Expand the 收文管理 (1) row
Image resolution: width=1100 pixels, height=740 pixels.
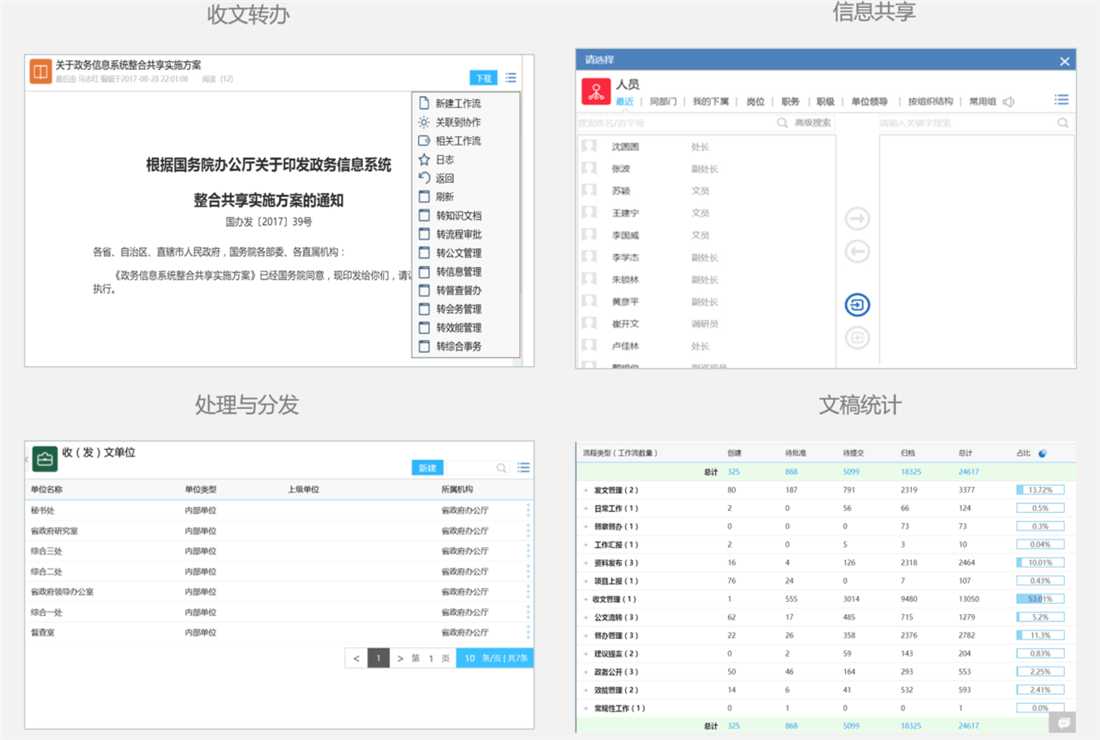(x=586, y=600)
